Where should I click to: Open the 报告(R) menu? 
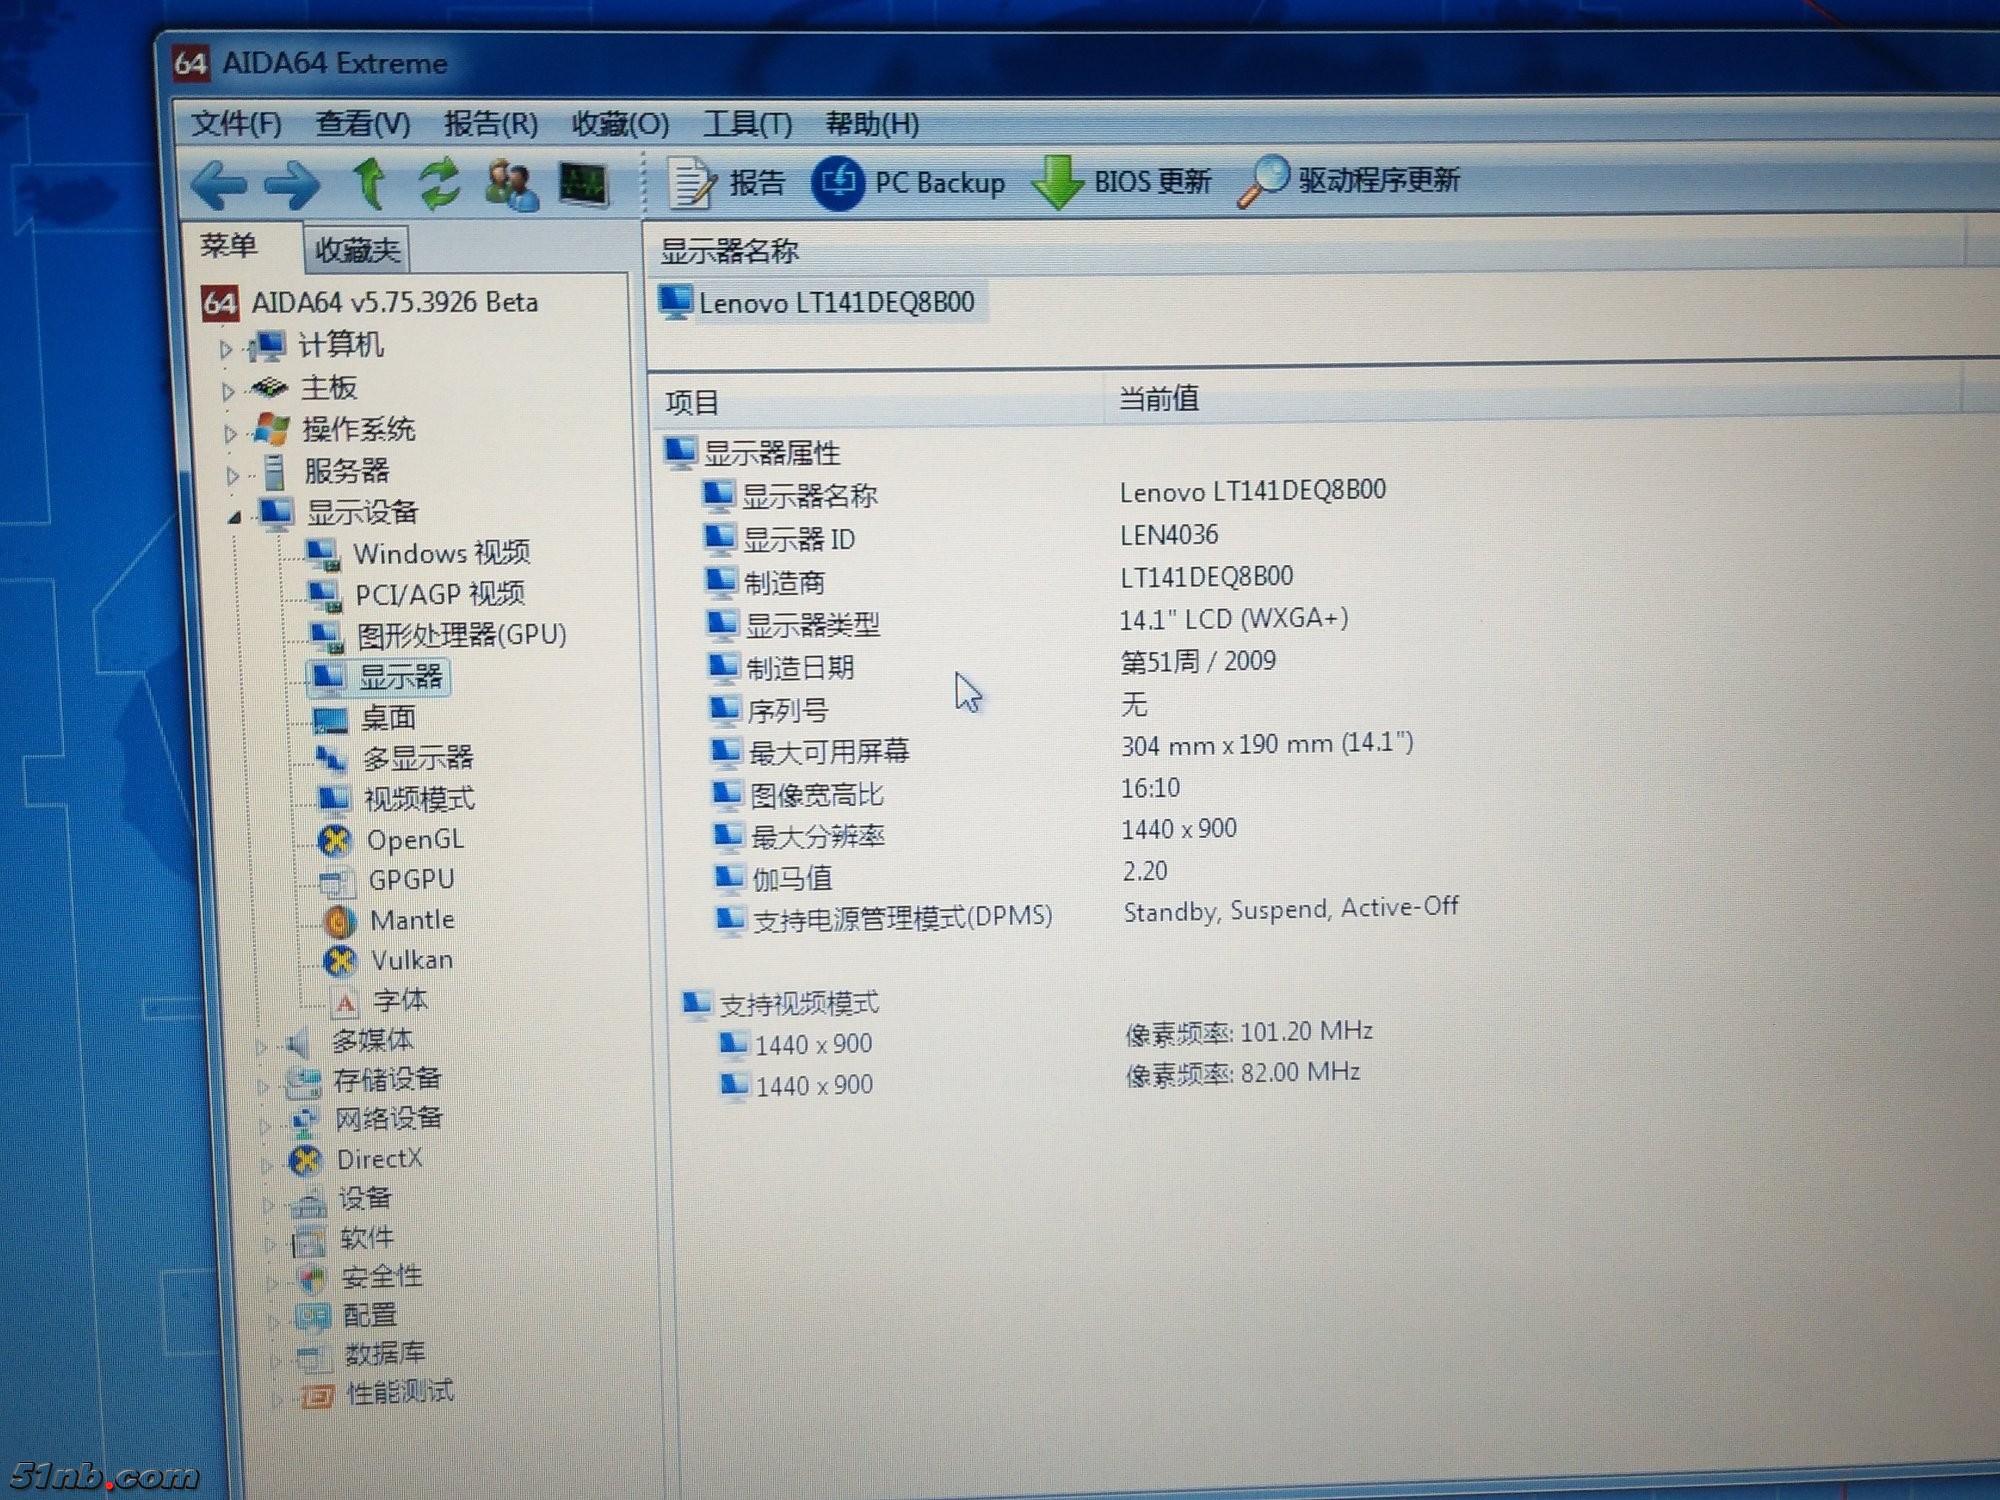pos(490,124)
